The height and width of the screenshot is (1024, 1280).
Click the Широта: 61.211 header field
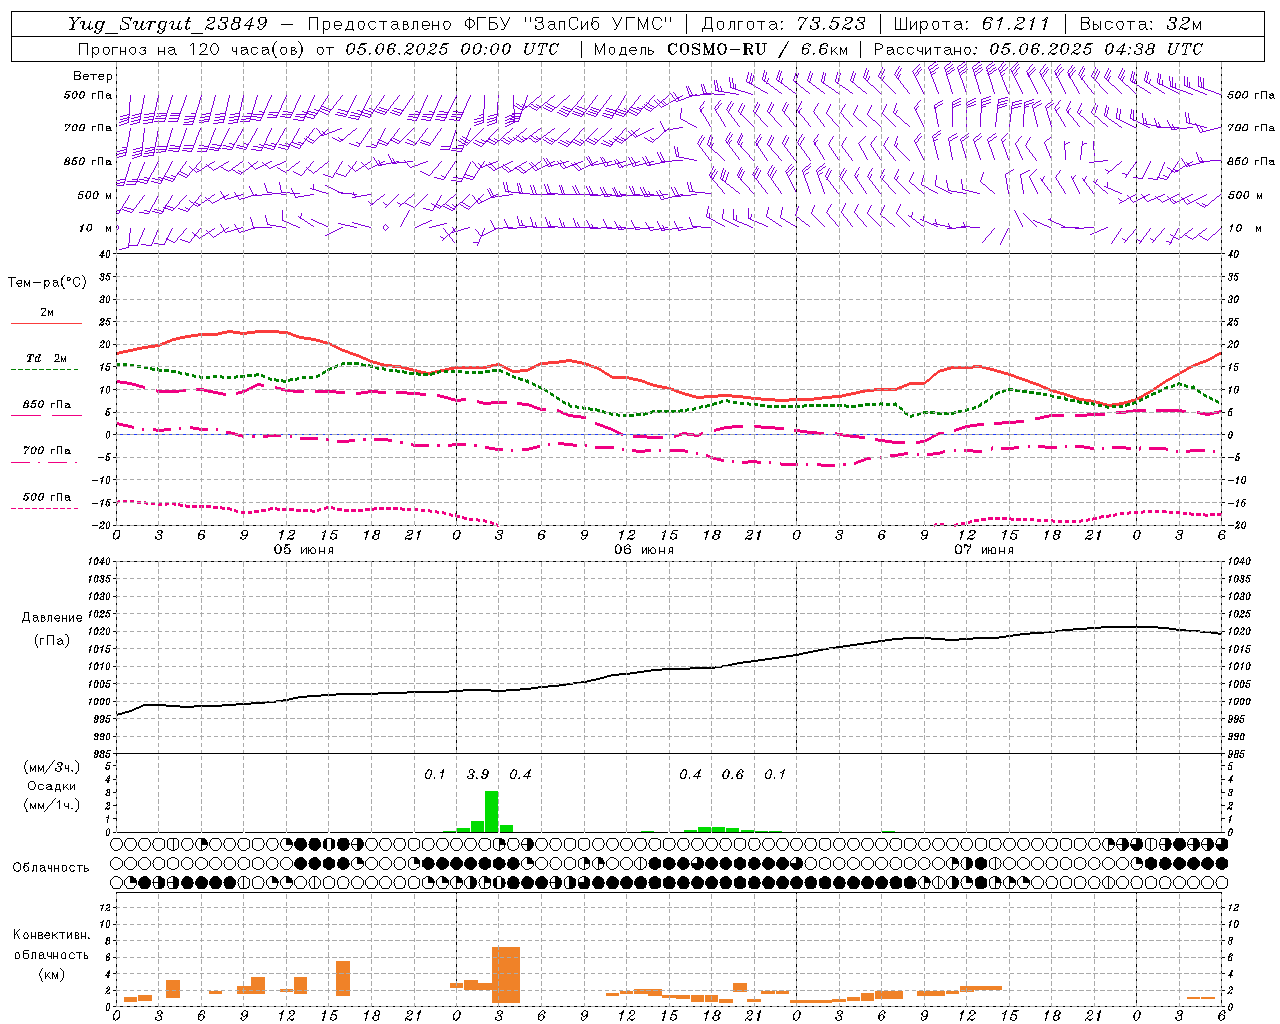972,24
